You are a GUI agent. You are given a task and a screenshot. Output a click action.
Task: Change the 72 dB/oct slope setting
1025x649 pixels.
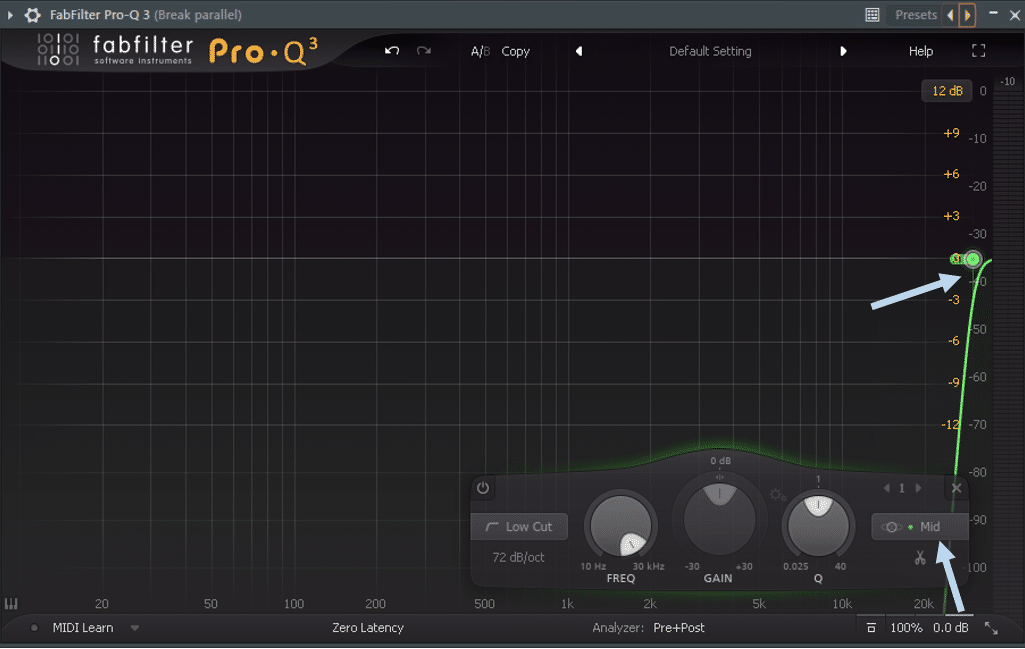[x=518, y=557]
